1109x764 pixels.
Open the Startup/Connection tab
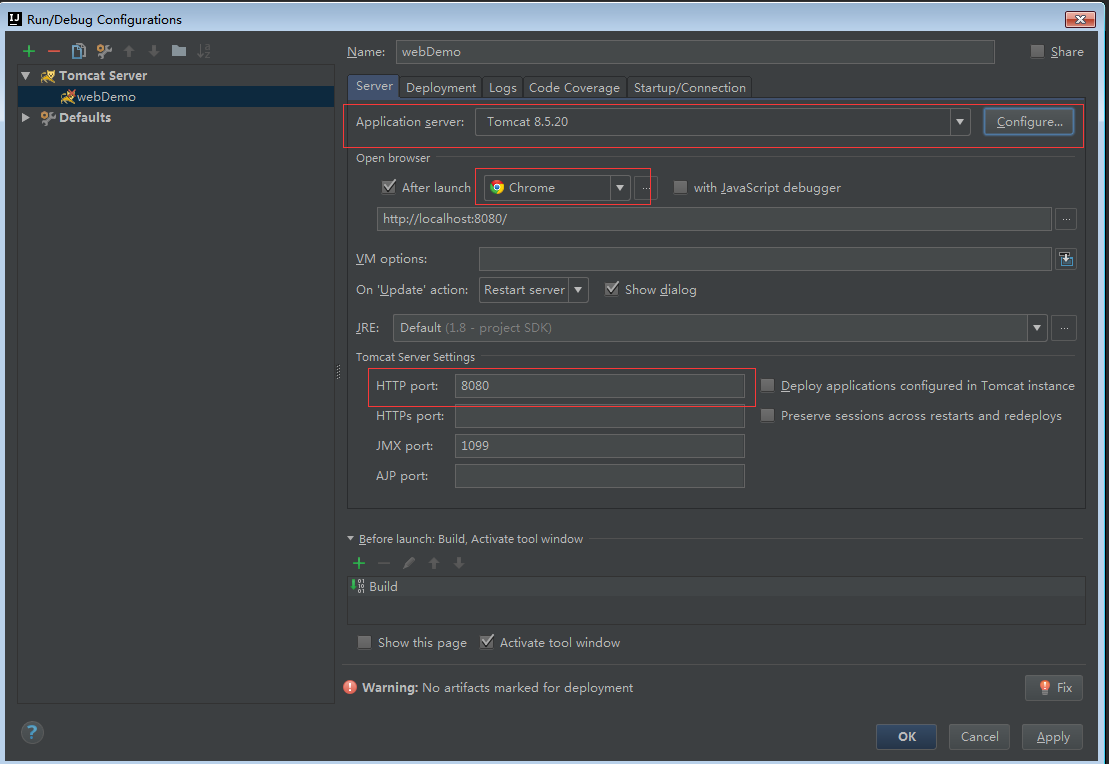pos(689,88)
